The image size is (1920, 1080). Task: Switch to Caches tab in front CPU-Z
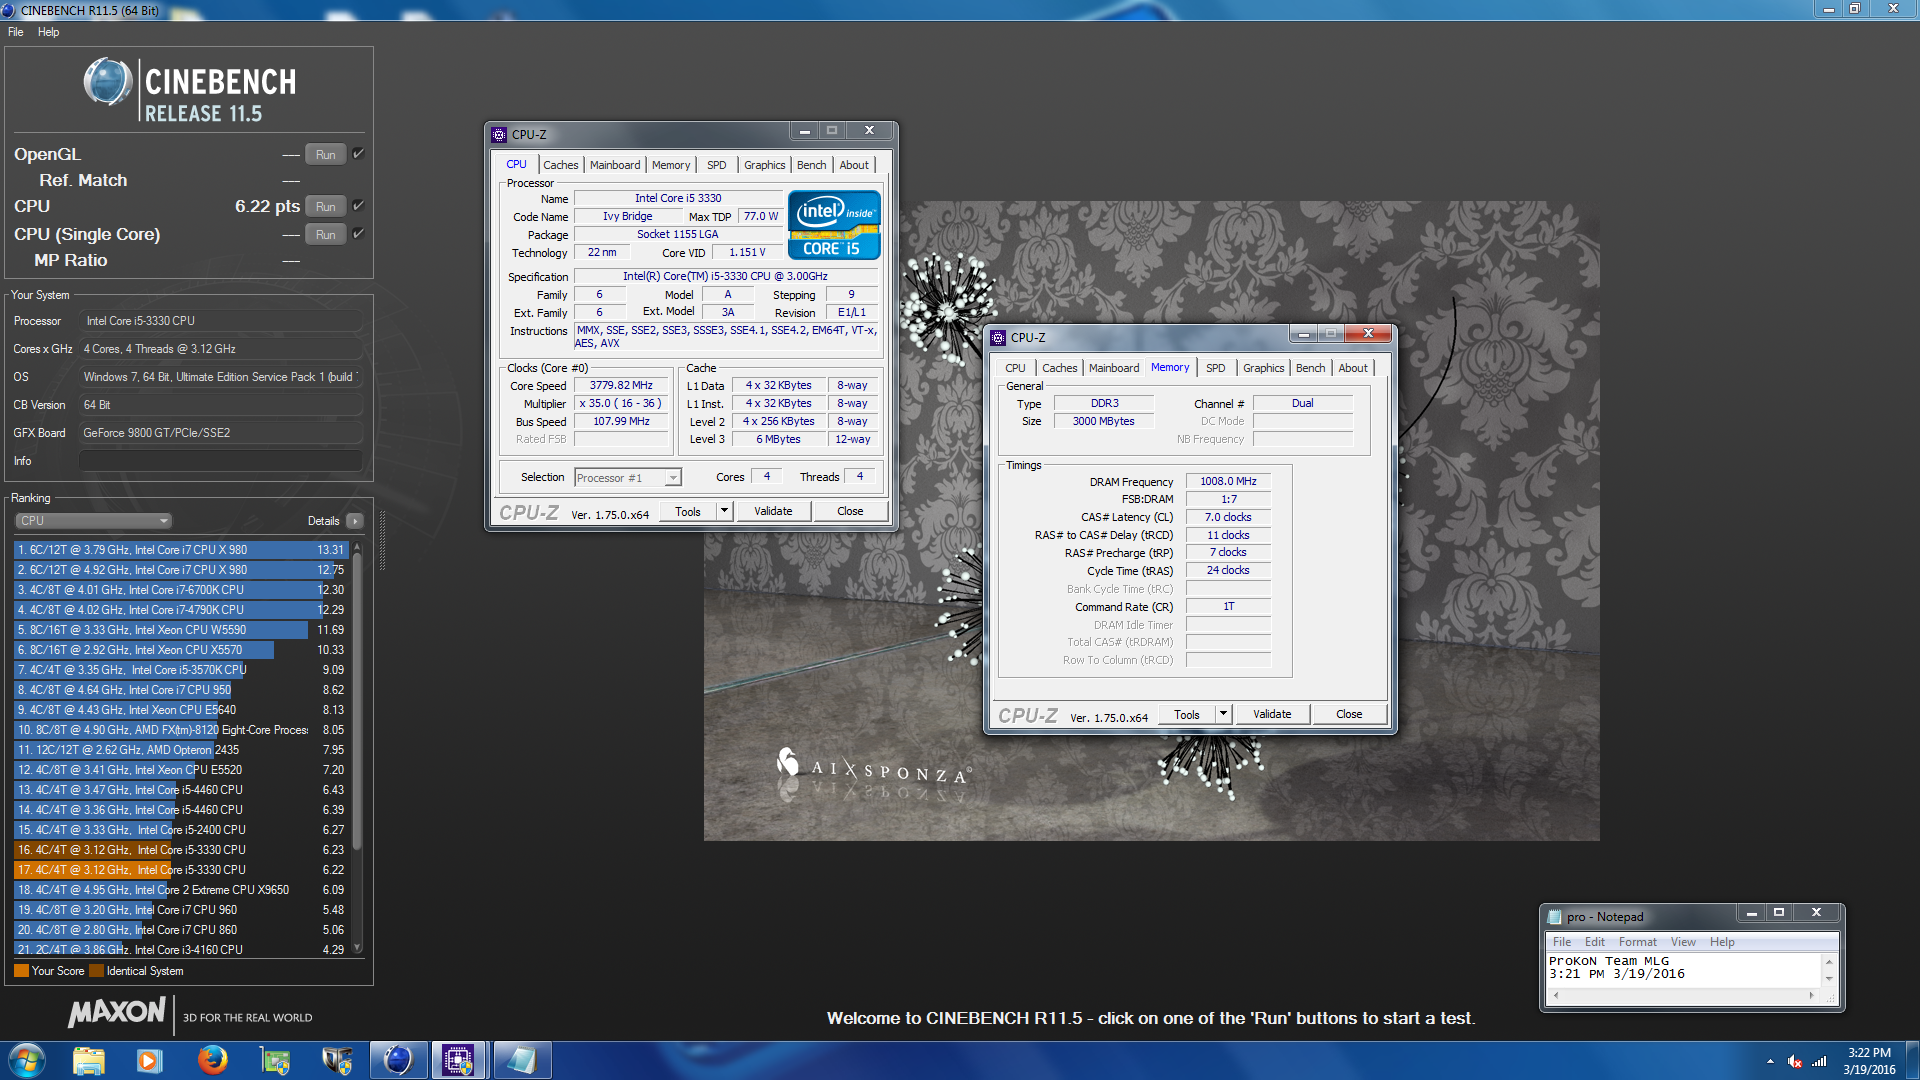[x=561, y=165]
